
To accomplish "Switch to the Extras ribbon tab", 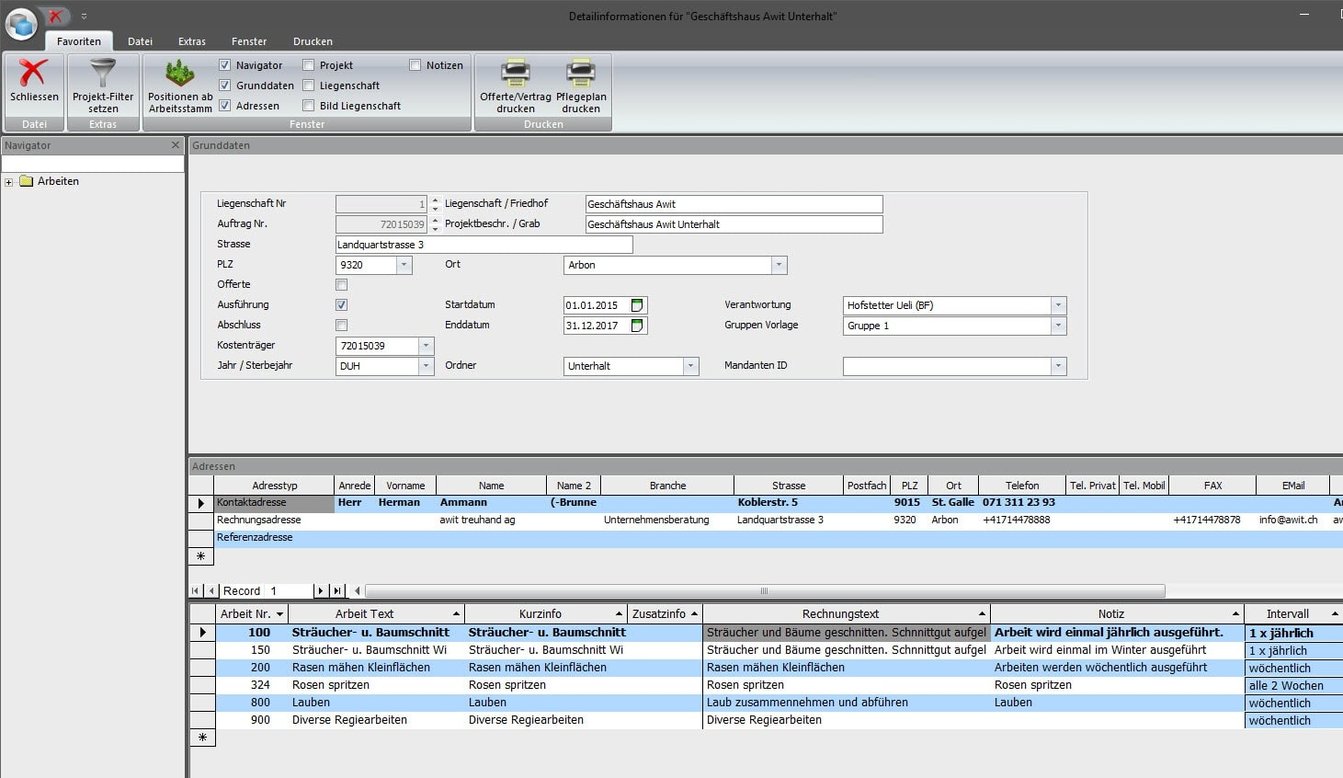I will coord(192,41).
